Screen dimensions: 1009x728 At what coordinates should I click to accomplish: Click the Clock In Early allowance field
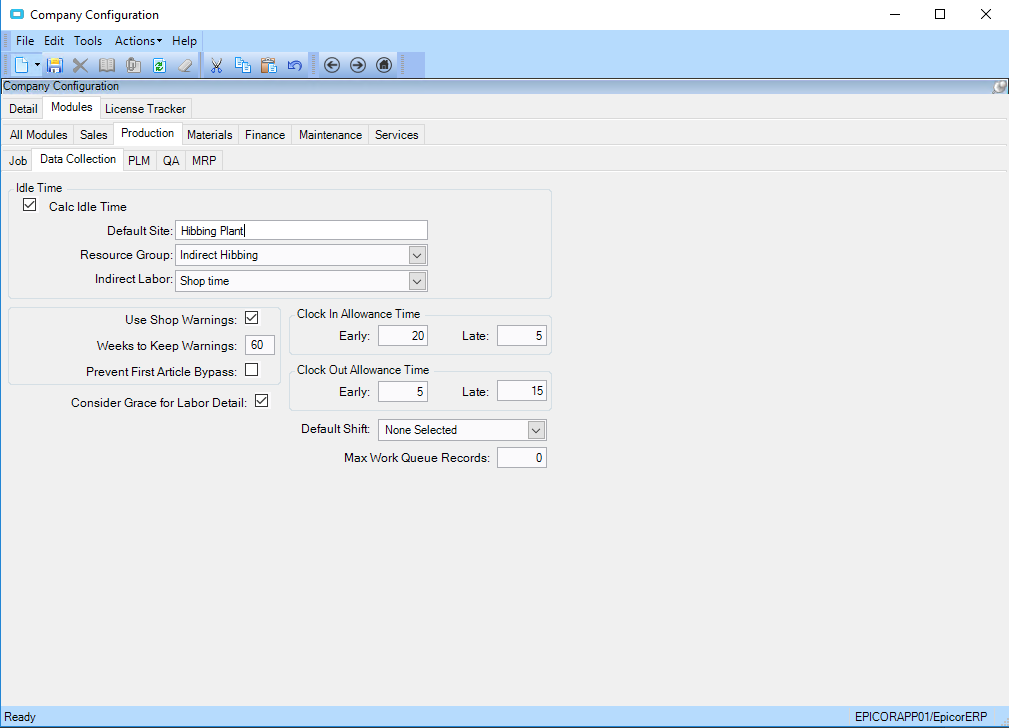[x=403, y=335]
